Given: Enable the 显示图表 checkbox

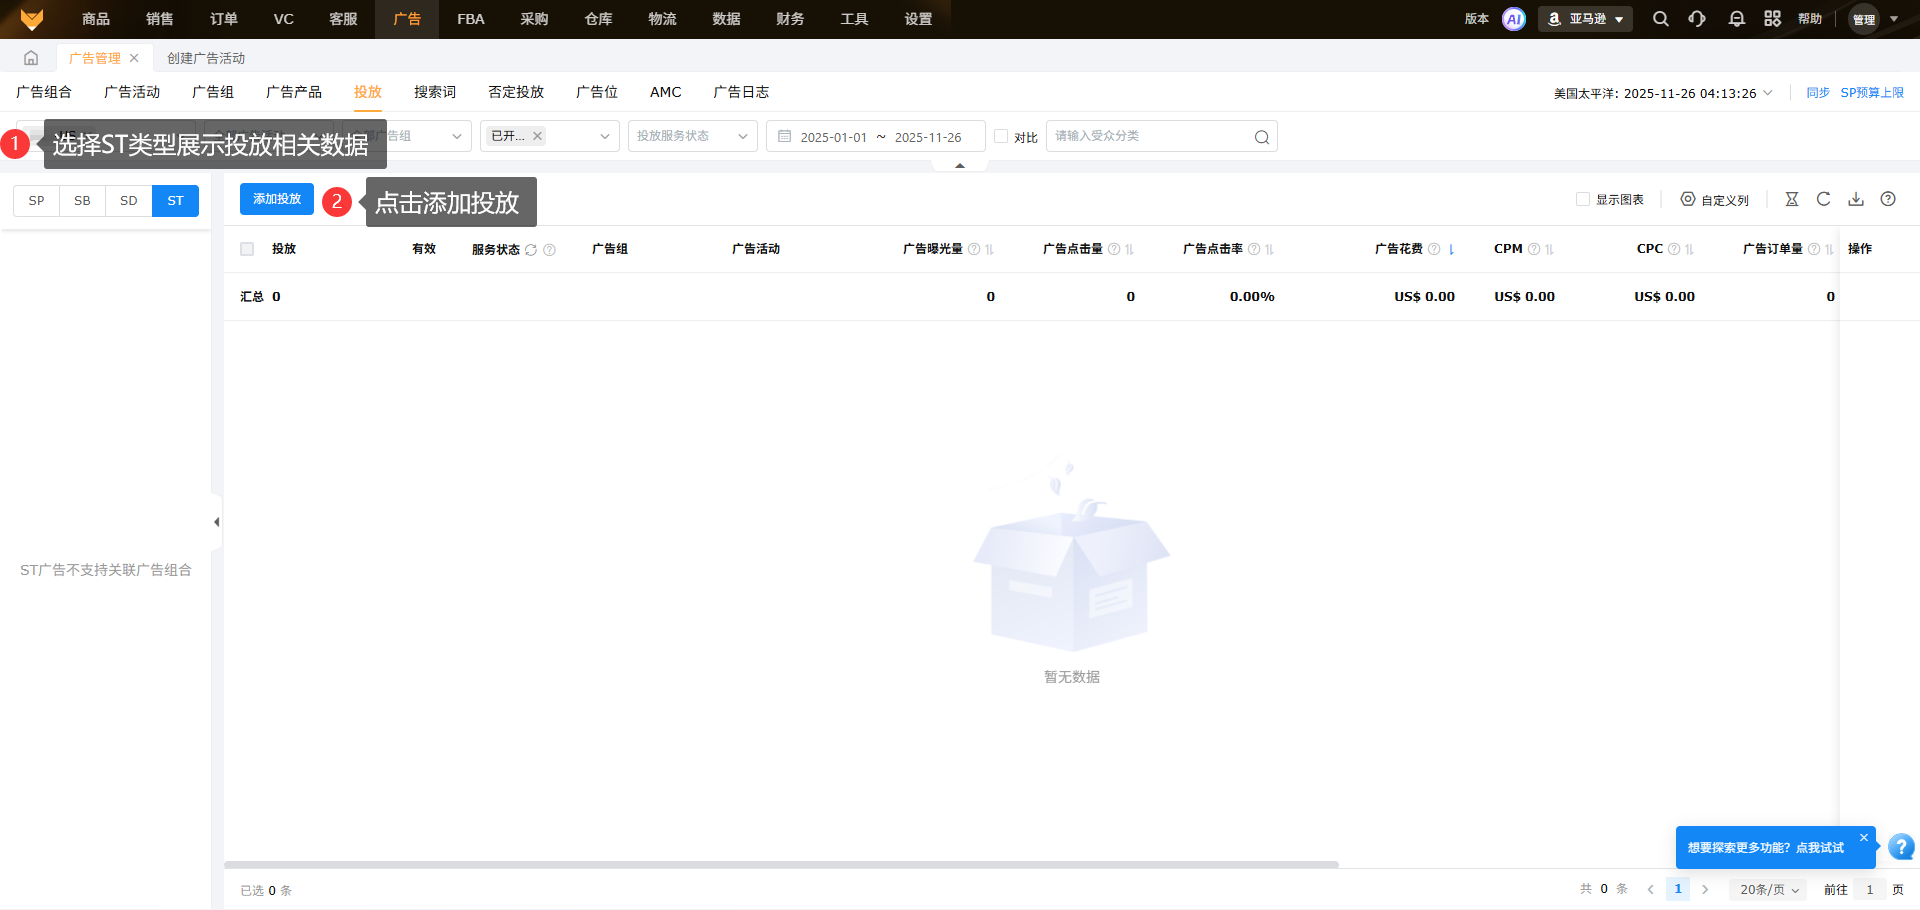Looking at the screenshot, I should click(x=1583, y=199).
